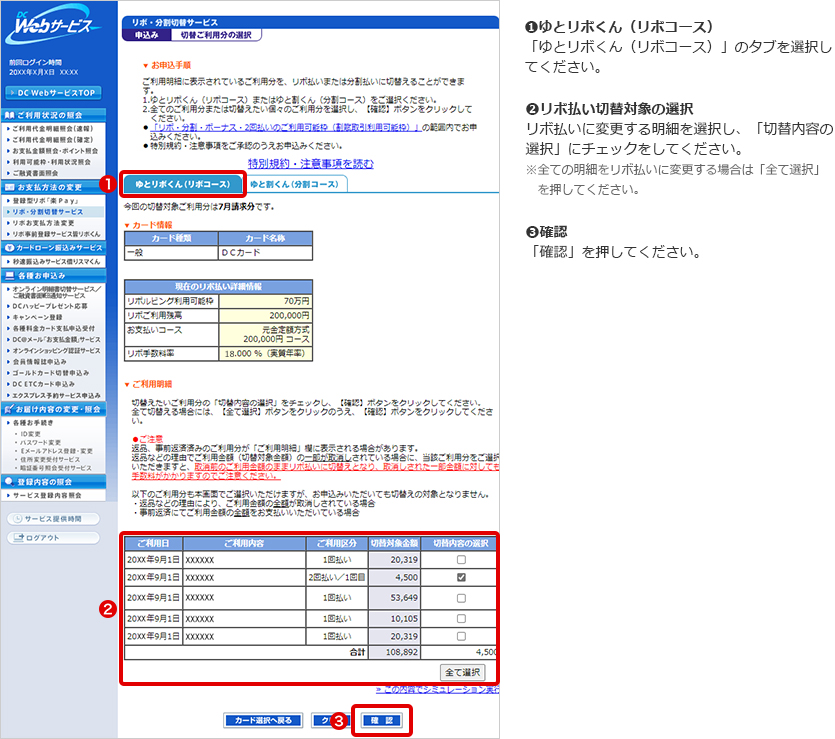Uncheck the 4,500 2回払い row checkbox
835x739 pixels.
[x=460, y=578]
